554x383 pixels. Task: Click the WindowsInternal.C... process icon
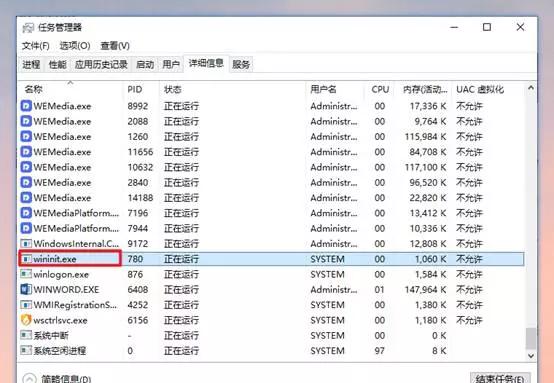pos(26,243)
